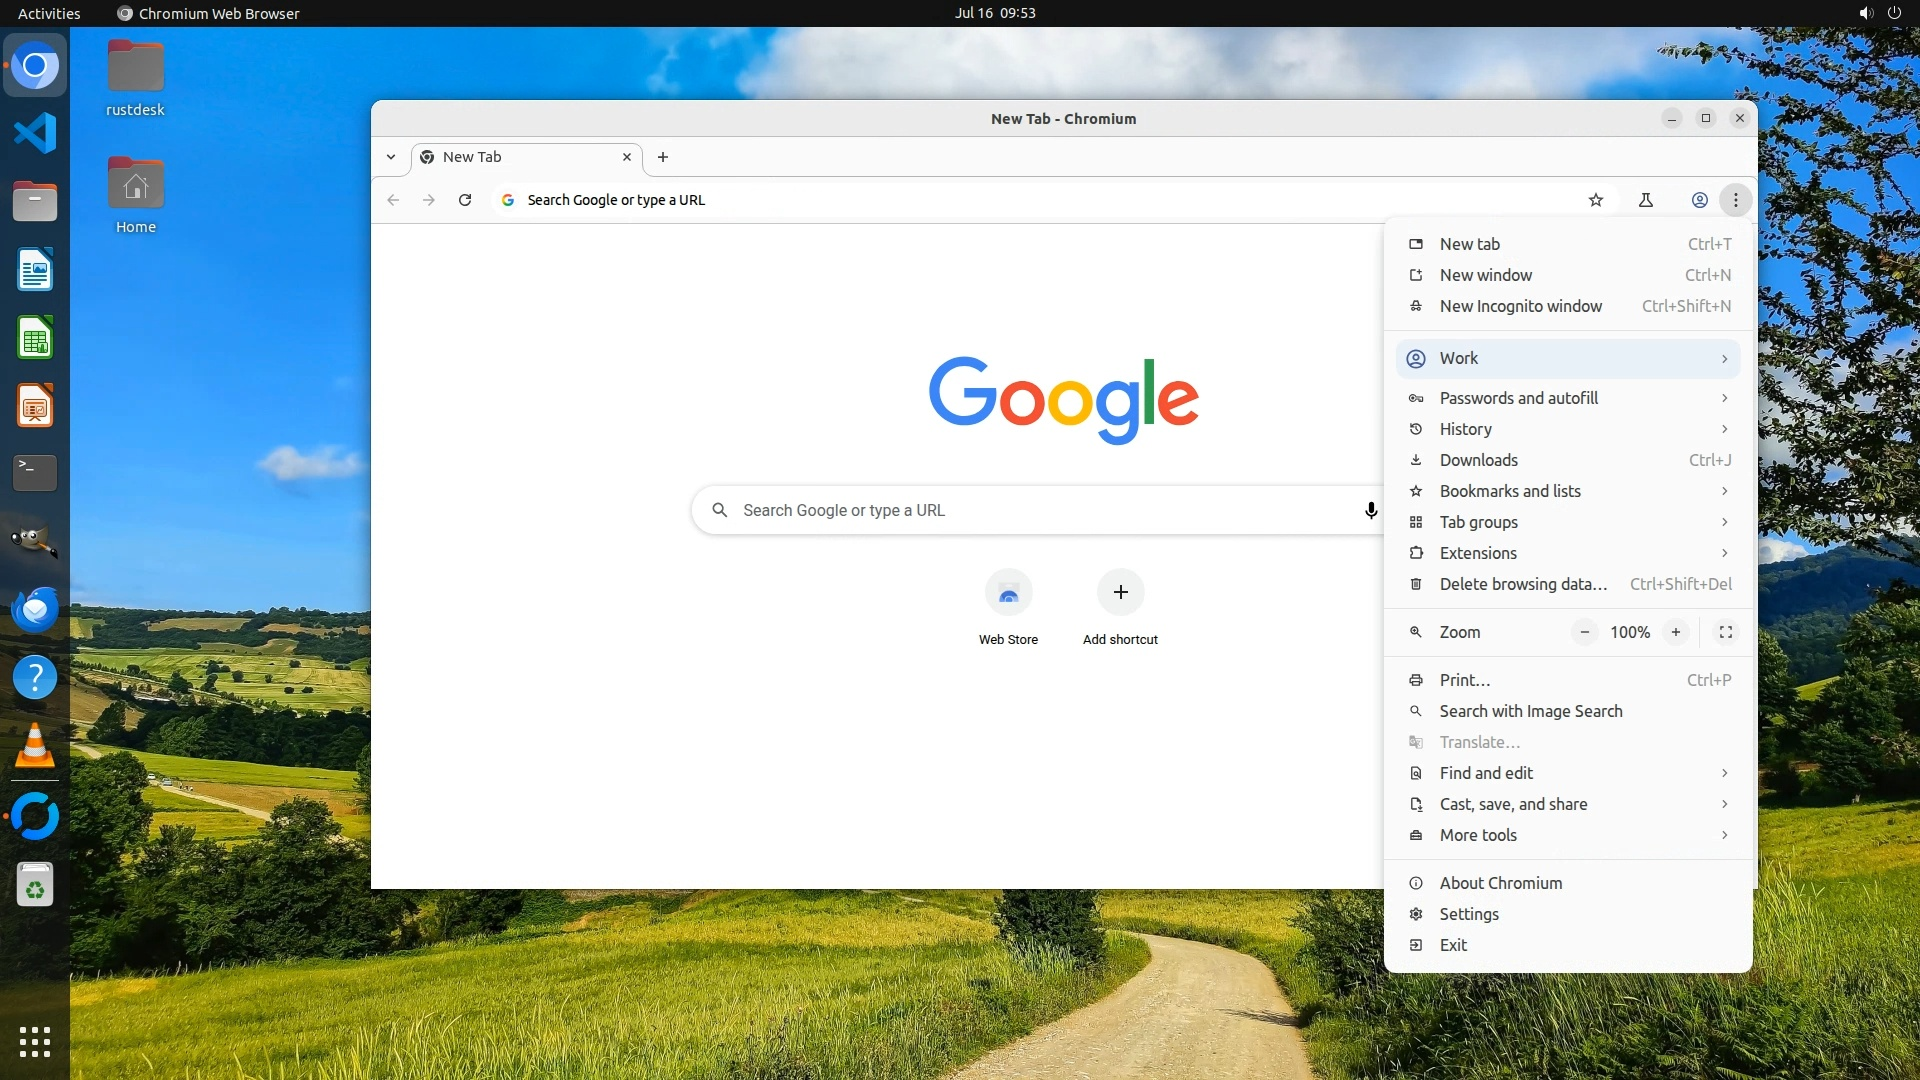Open the tab search dropdown arrow
Viewport: 1920px width, 1080px height.
coord(391,157)
